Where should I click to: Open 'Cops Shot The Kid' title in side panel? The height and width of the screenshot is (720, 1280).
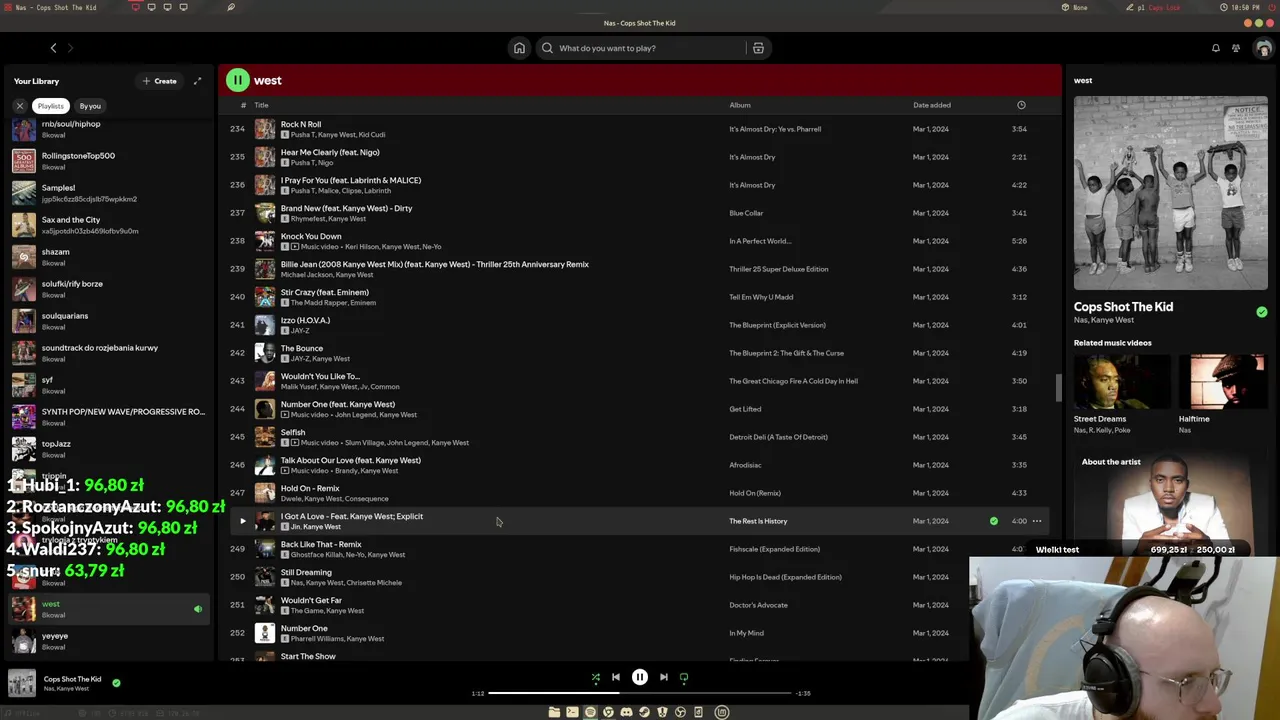[x=1123, y=307]
